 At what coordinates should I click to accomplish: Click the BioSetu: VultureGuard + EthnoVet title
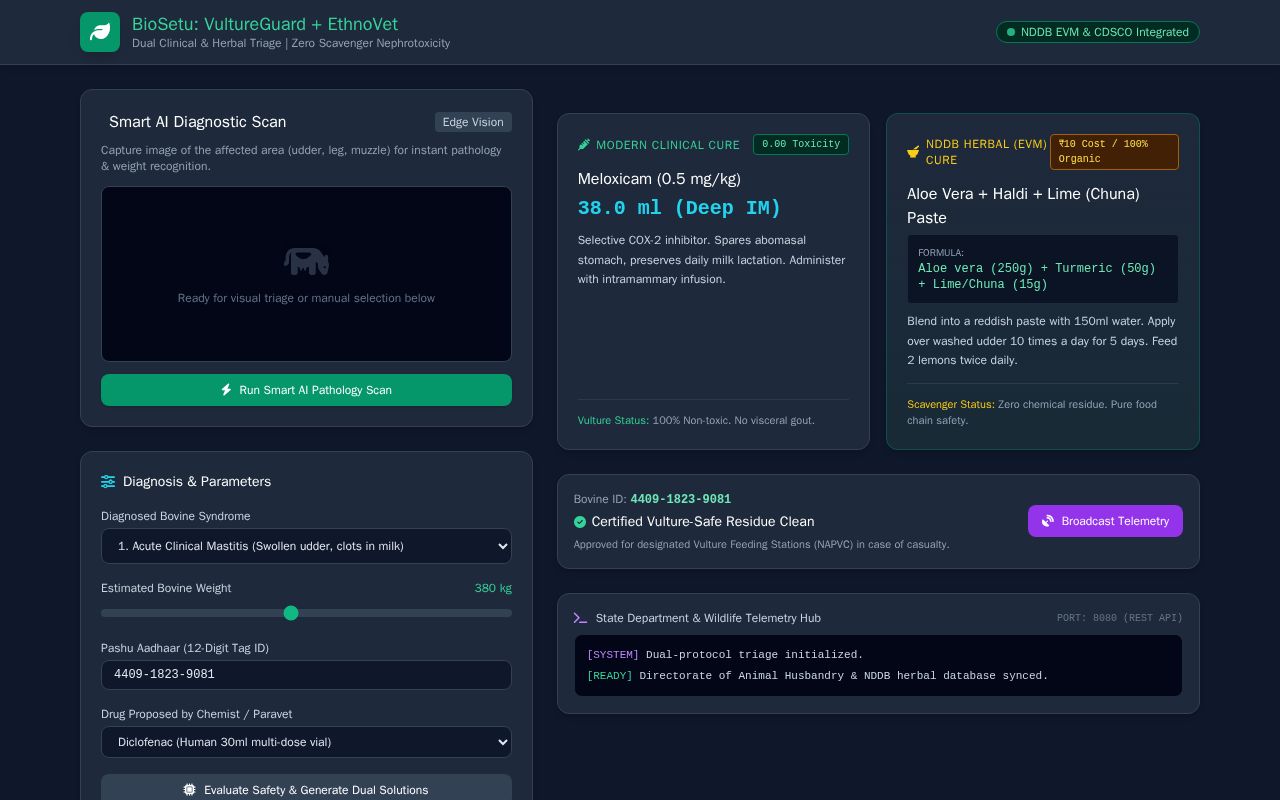(265, 24)
